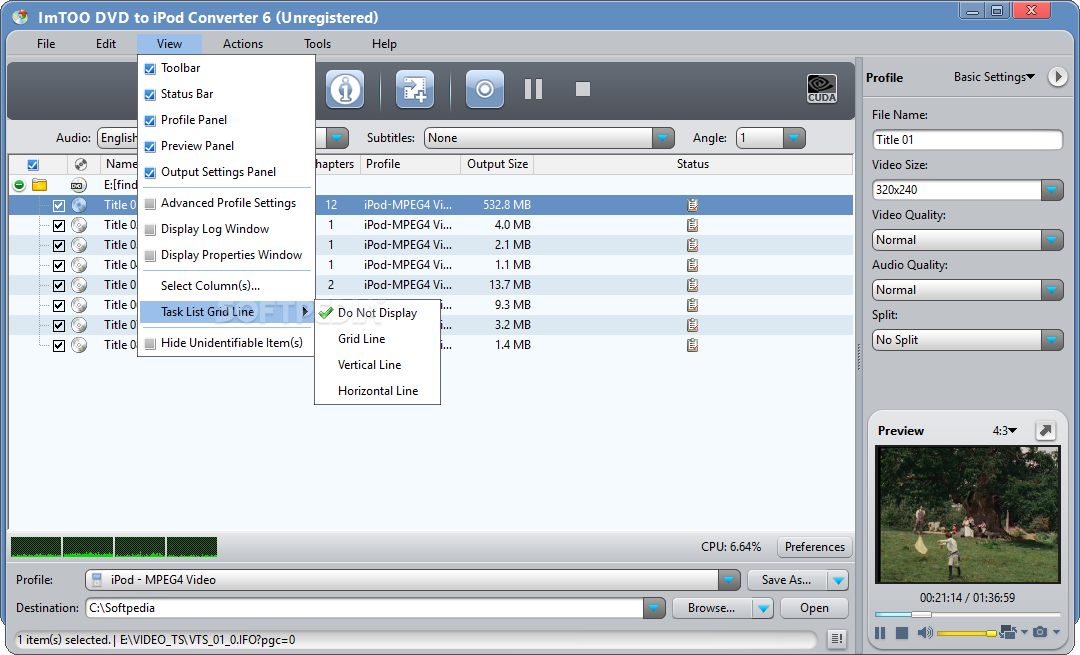Open the Audio Quality dropdown

click(1052, 290)
